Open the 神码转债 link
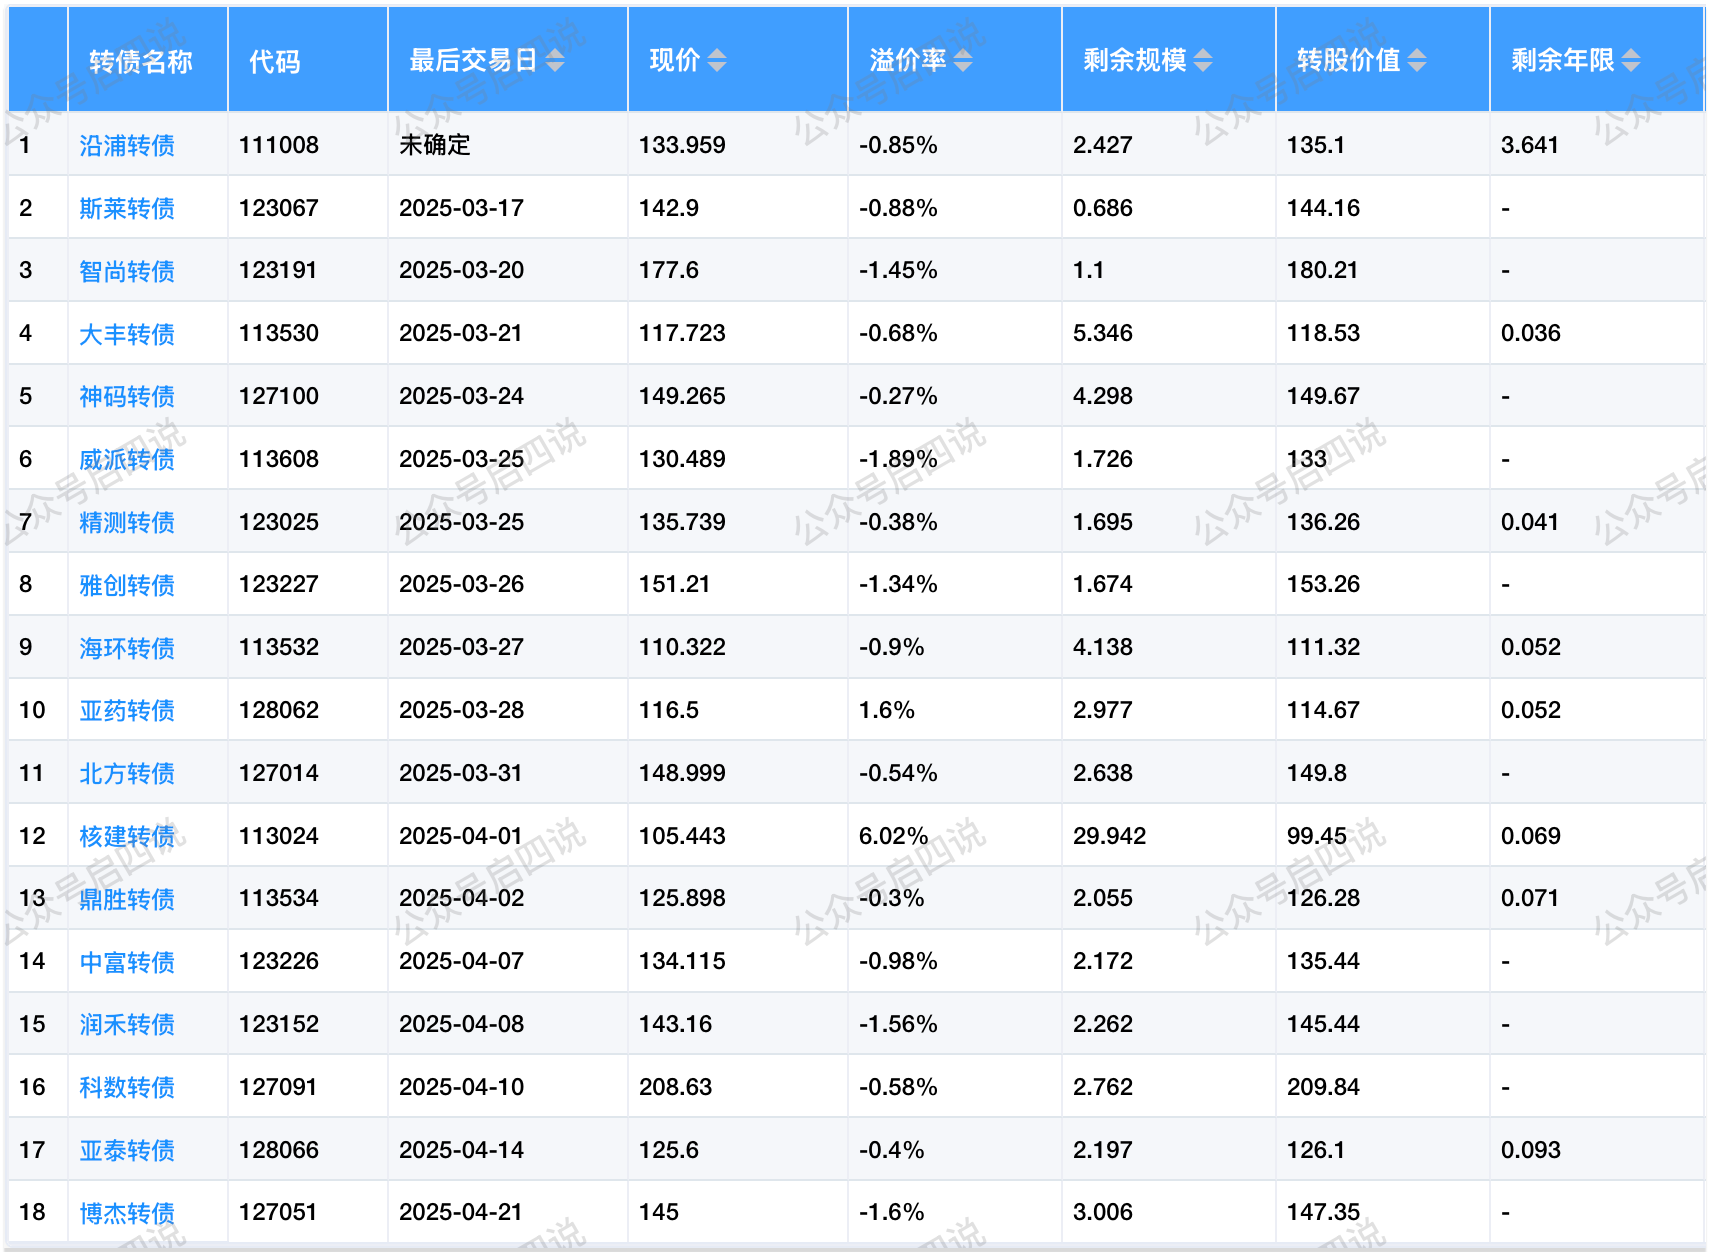Screen dimensions: 1710x1252 point(127,397)
